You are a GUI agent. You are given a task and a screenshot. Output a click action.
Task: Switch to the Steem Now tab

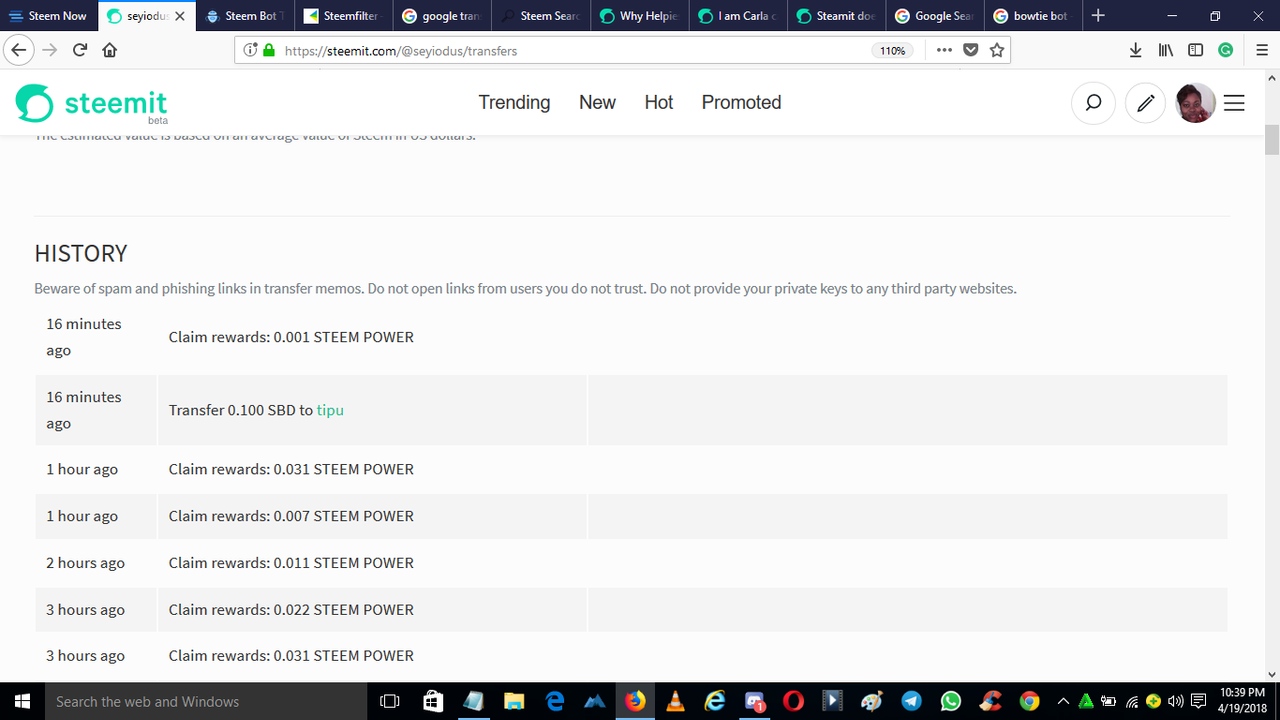tap(49, 16)
